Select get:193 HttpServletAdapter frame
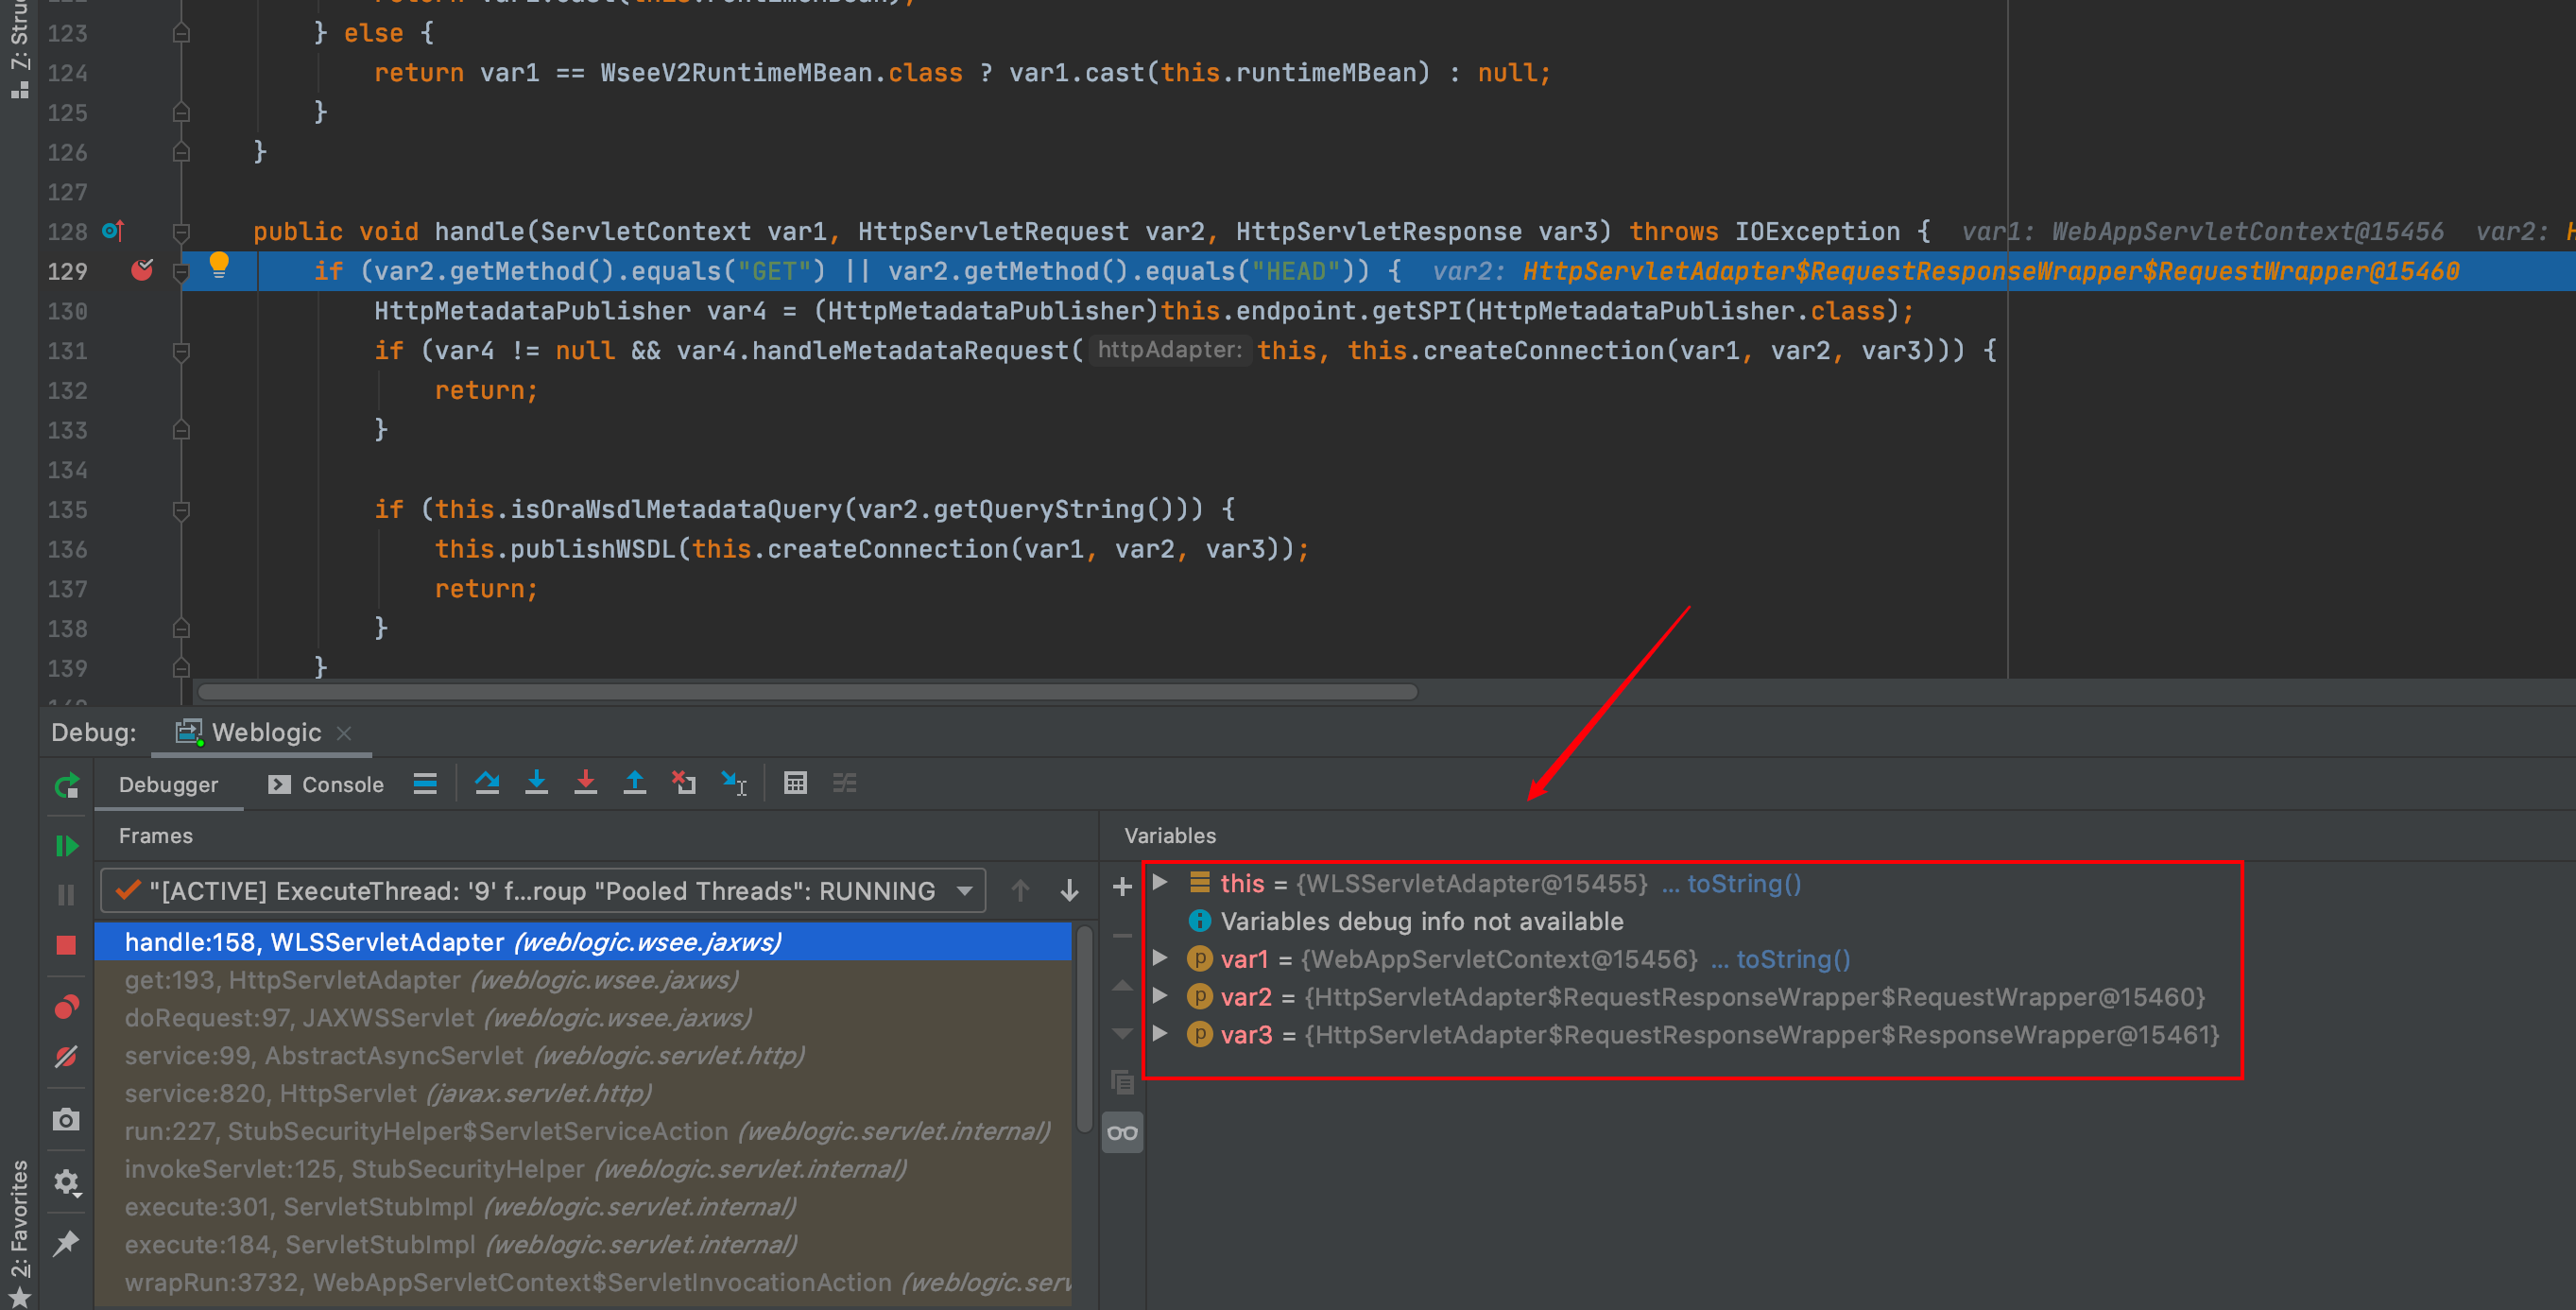 tap(431, 980)
